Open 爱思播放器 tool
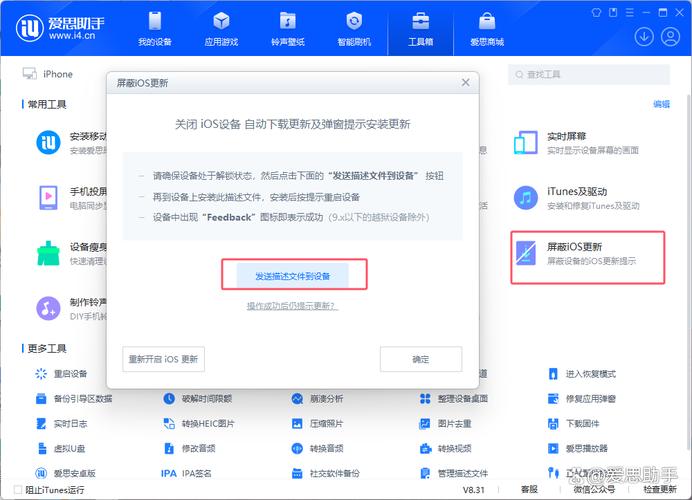 577,448
